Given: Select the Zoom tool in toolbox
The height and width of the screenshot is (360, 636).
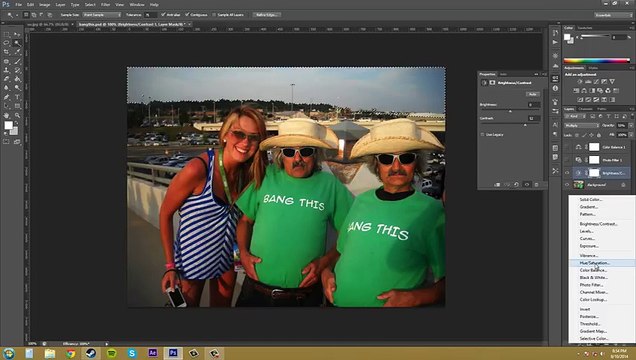Looking at the screenshot, I should 17,116.
